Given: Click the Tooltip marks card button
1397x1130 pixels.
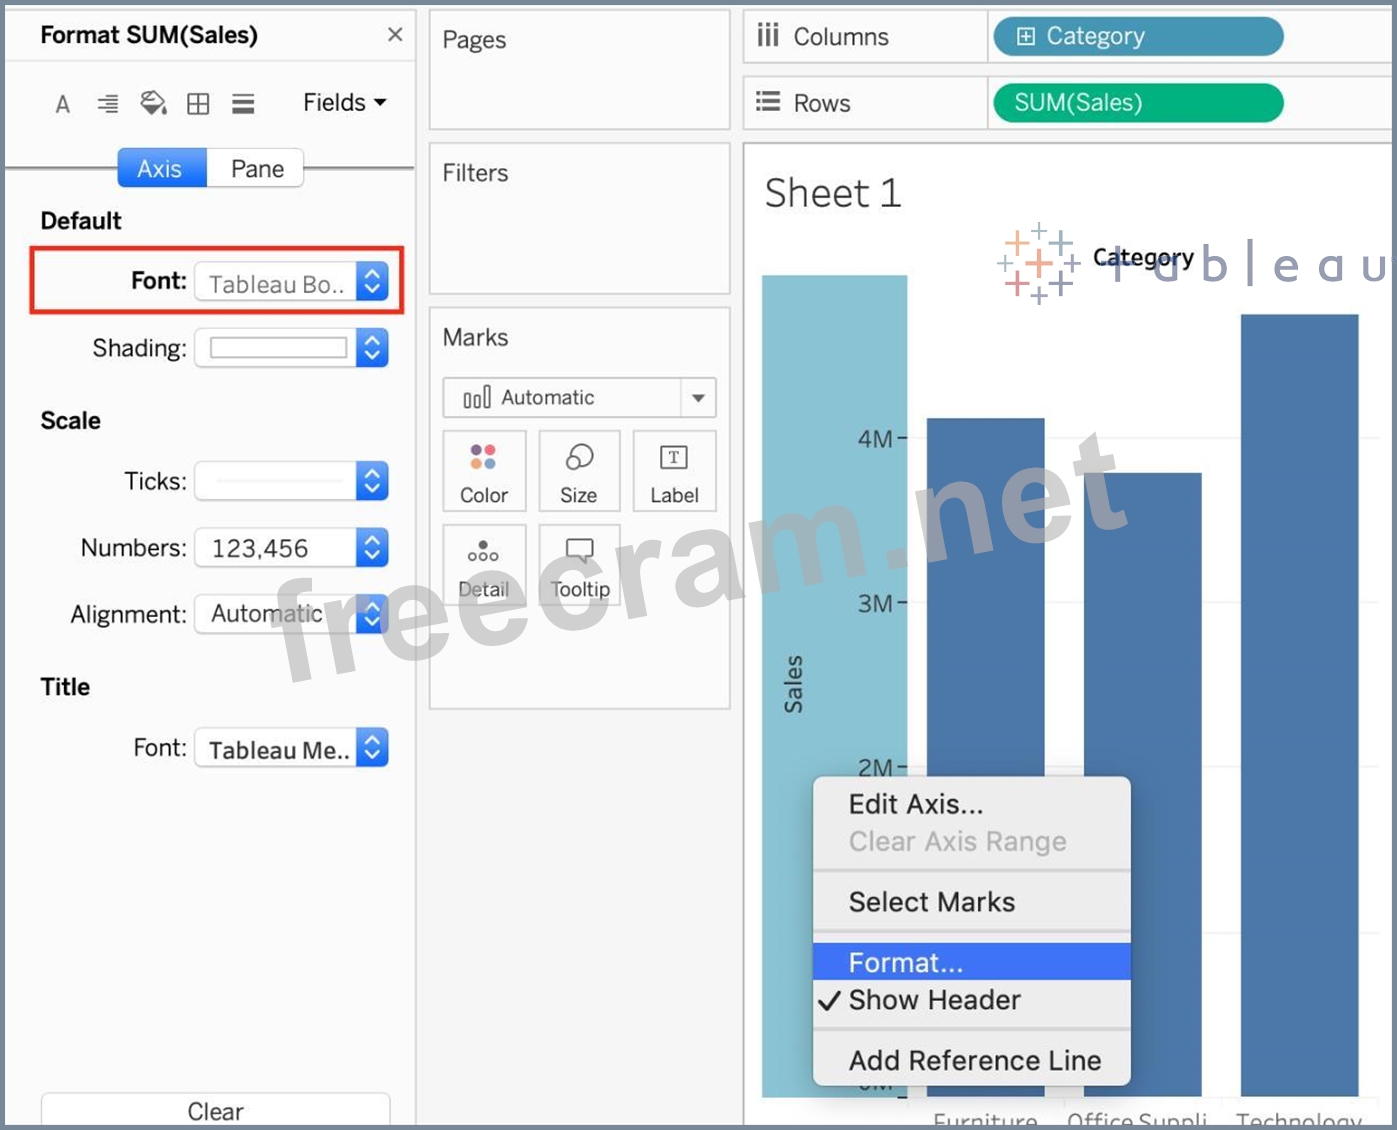Looking at the screenshot, I should tap(580, 567).
